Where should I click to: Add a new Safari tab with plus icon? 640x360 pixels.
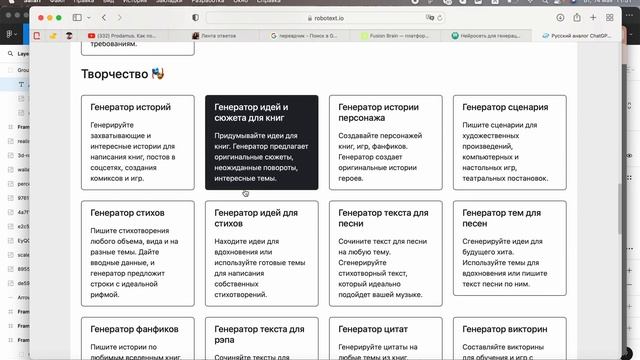pyautogui.click(x=593, y=18)
